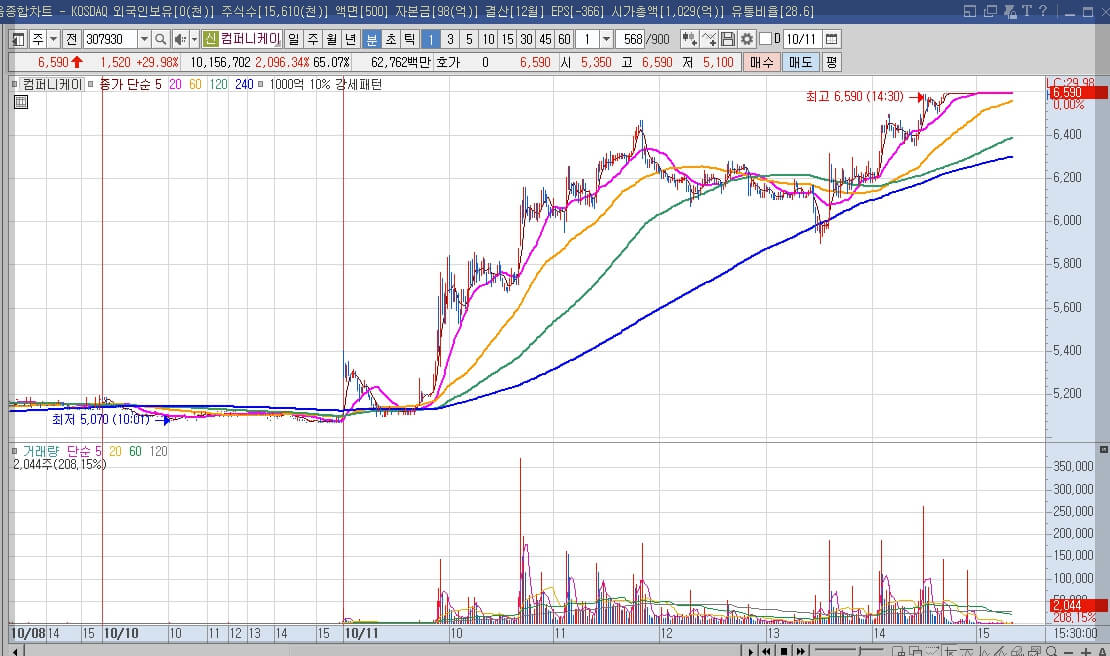Open chart settings gear icon
The height and width of the screenshot is (656, 1110).
point(746,39)
